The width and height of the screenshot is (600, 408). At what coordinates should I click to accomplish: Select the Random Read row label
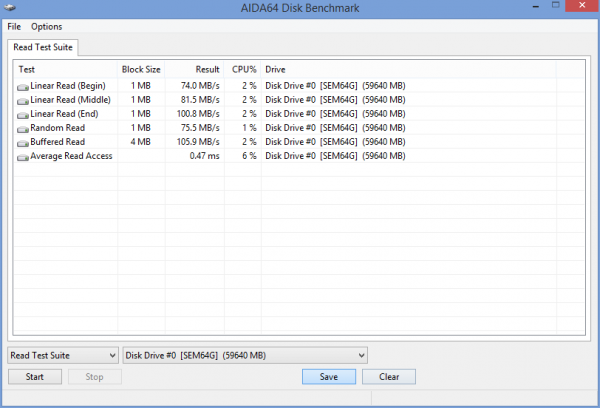[x=57, y=128]
